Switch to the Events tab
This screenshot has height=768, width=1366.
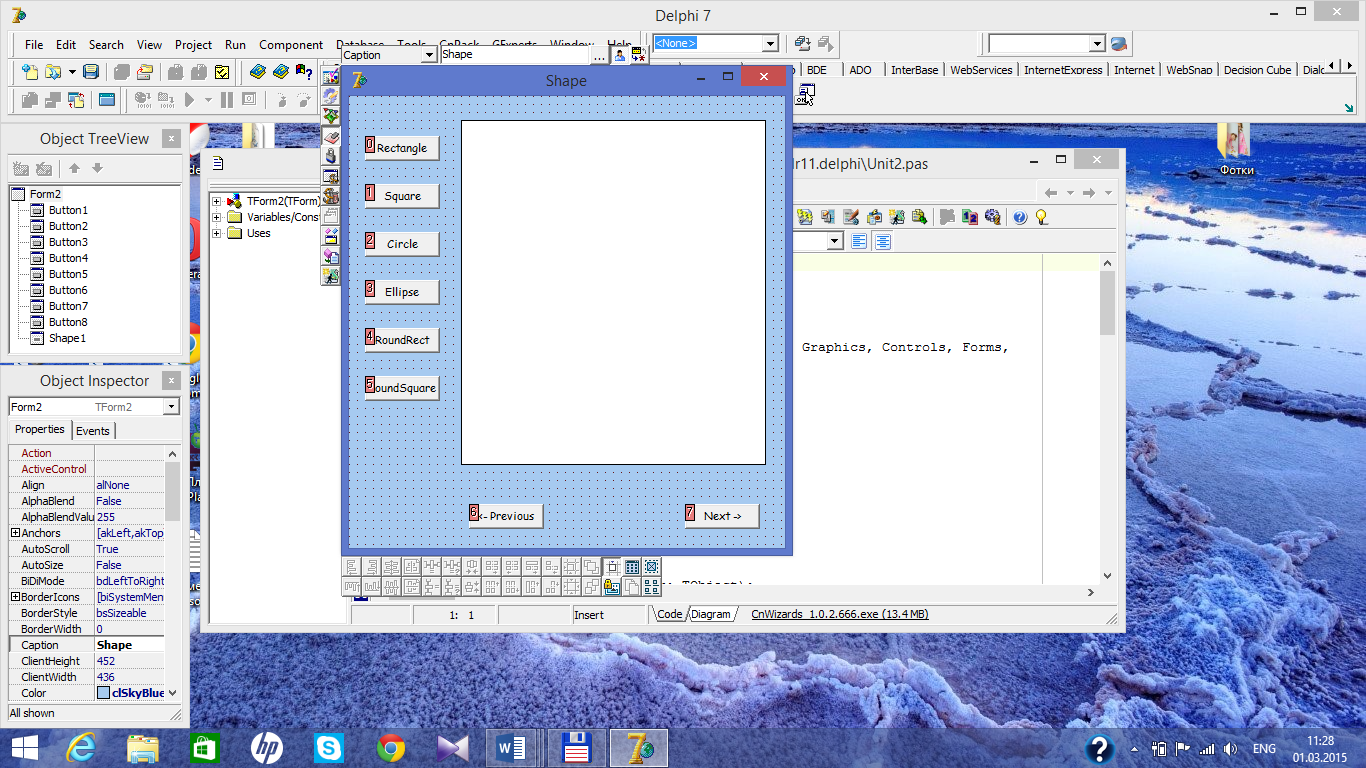93,430
